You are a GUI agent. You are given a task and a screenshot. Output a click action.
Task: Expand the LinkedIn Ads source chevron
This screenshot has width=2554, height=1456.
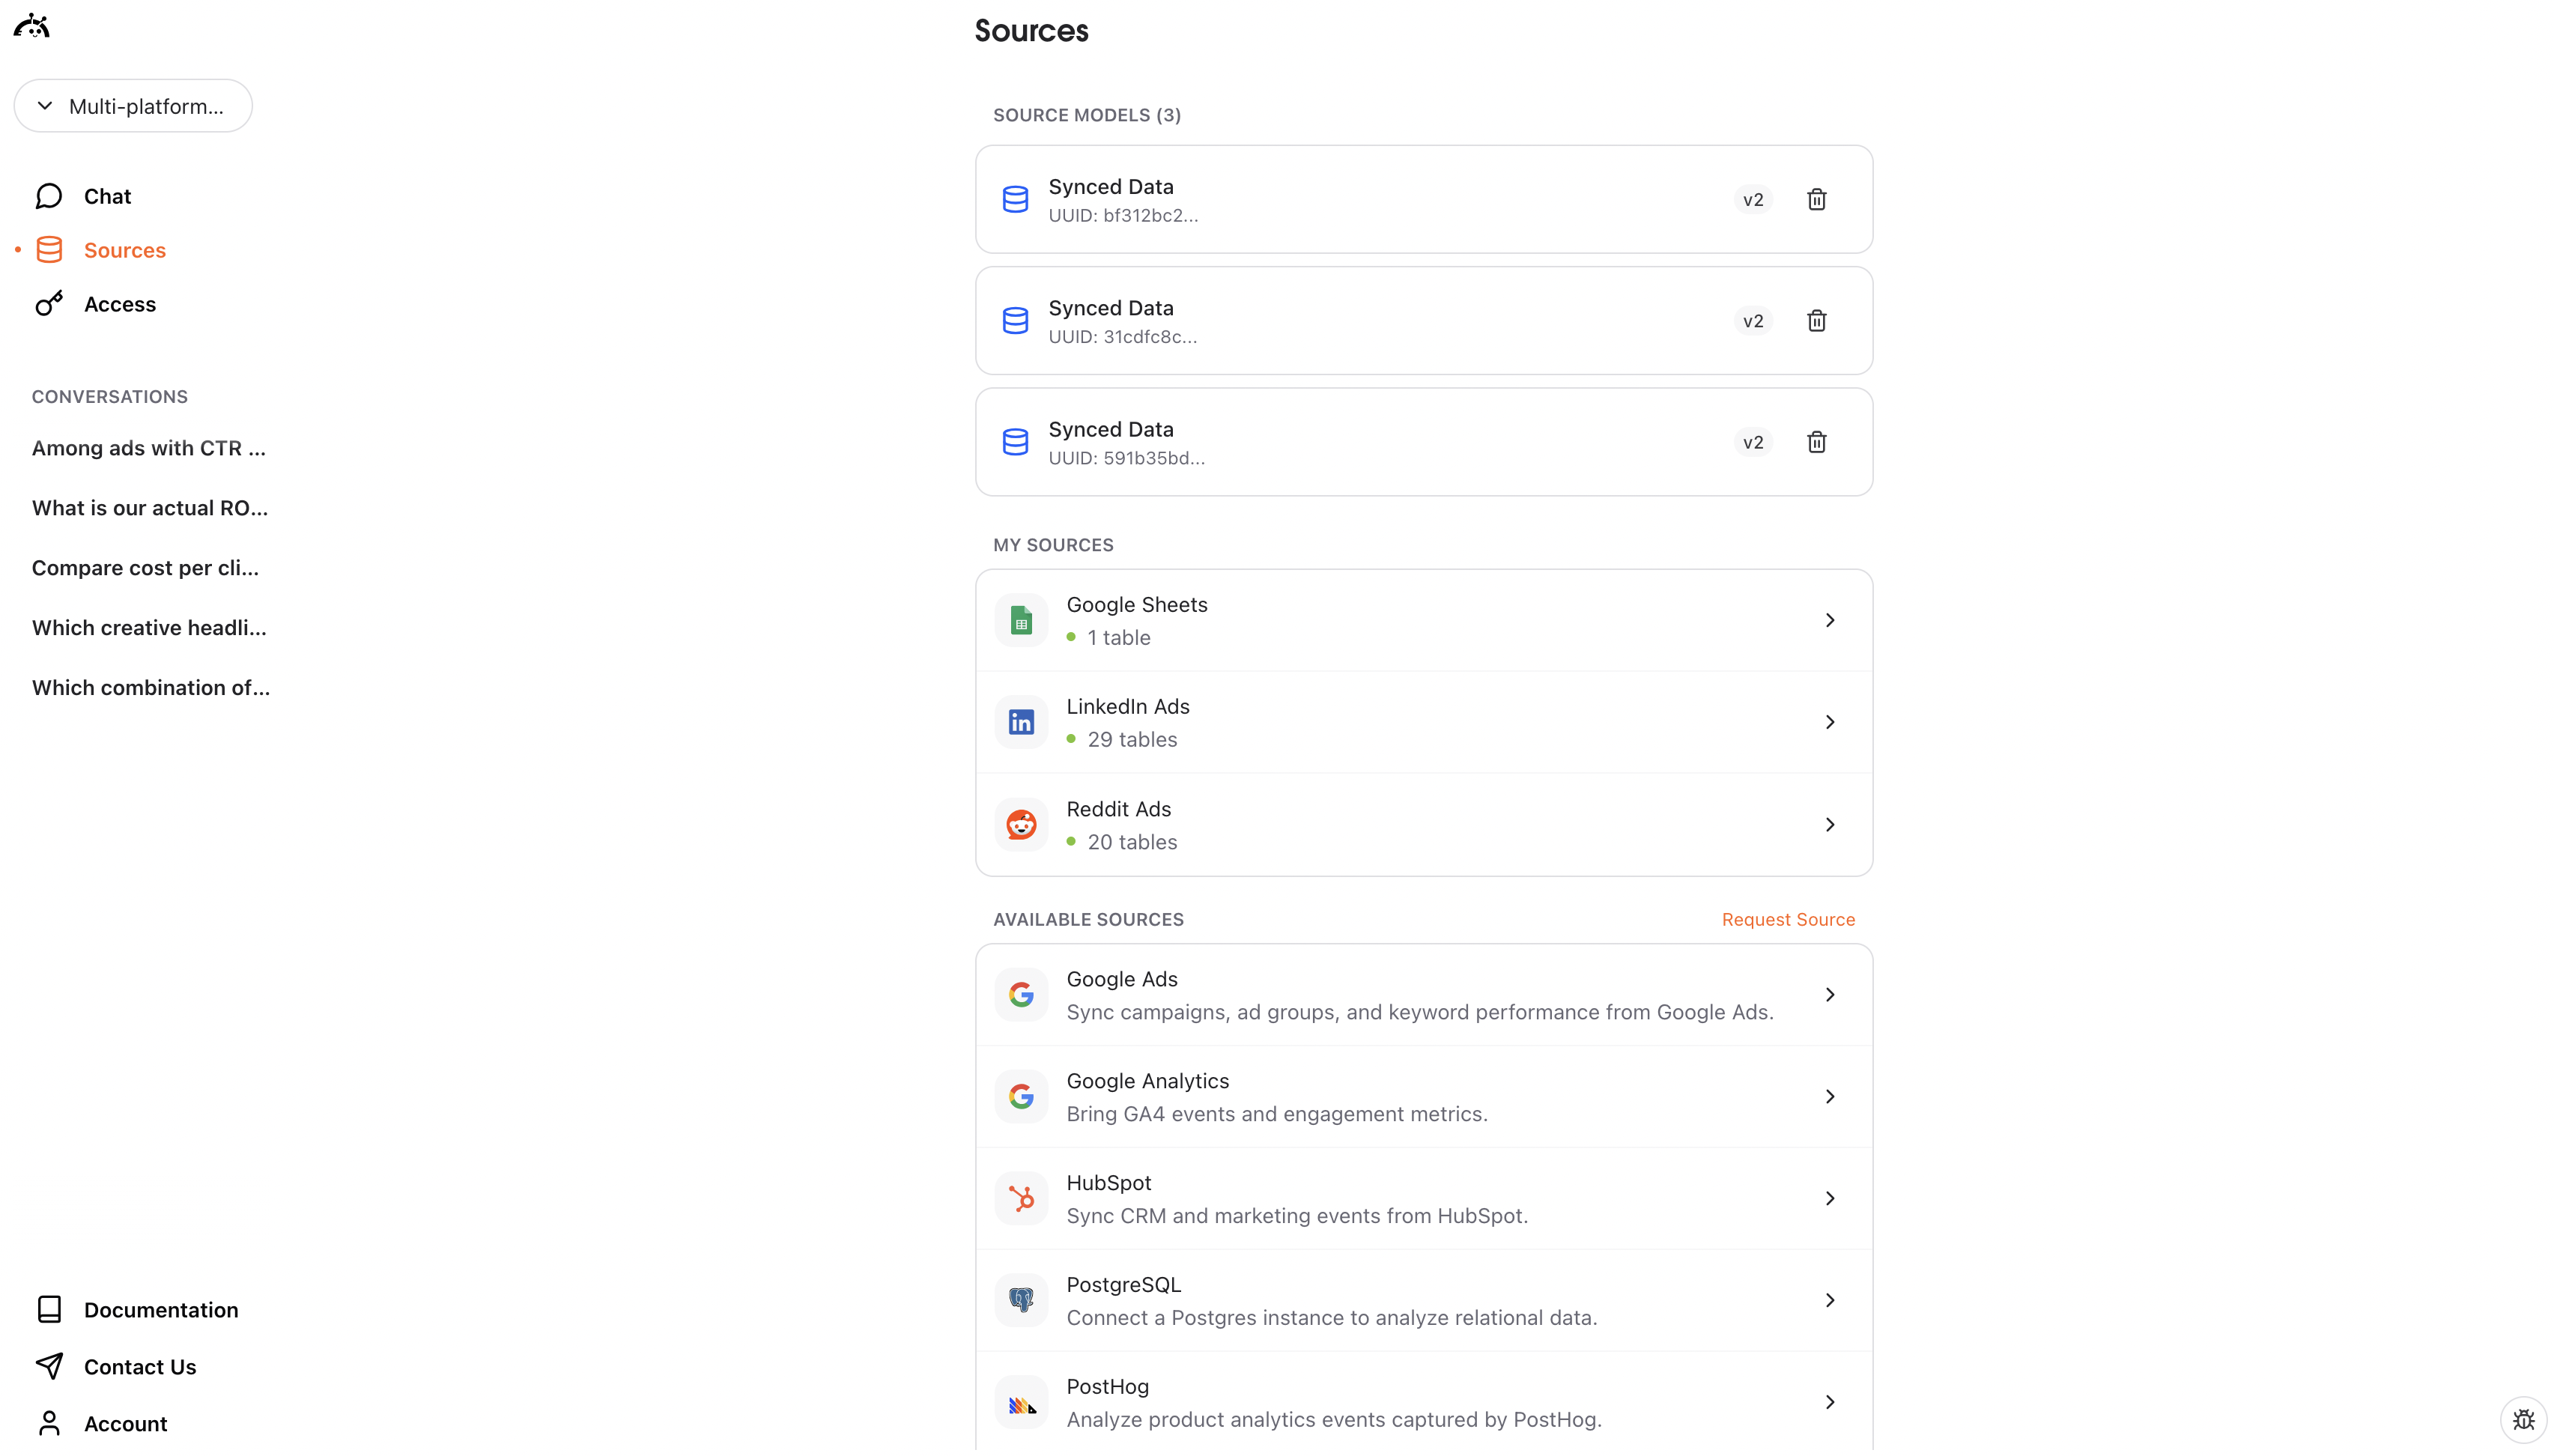point(1829,722)
